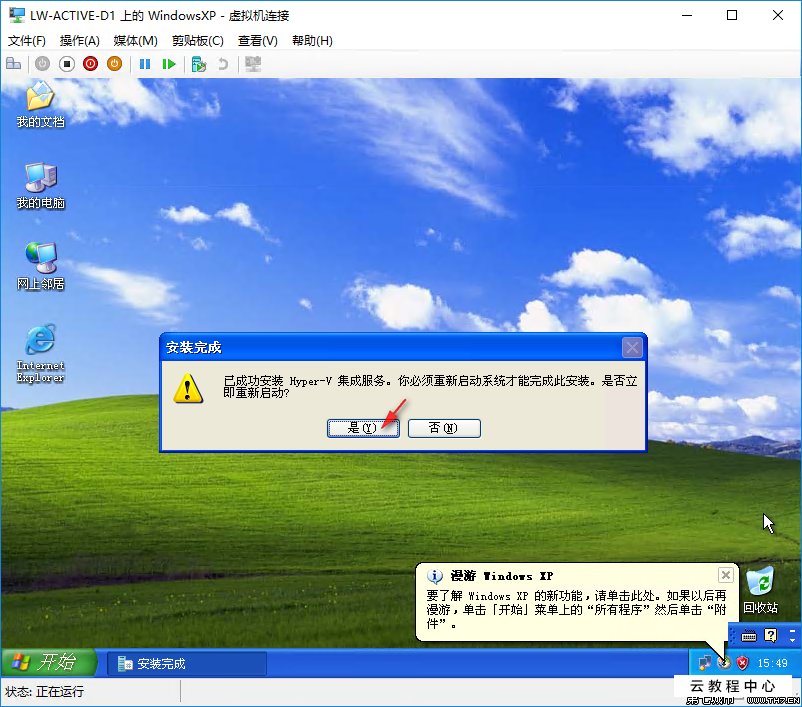Click the network tray icon
The image size is (802, 707).
point(705,664)
